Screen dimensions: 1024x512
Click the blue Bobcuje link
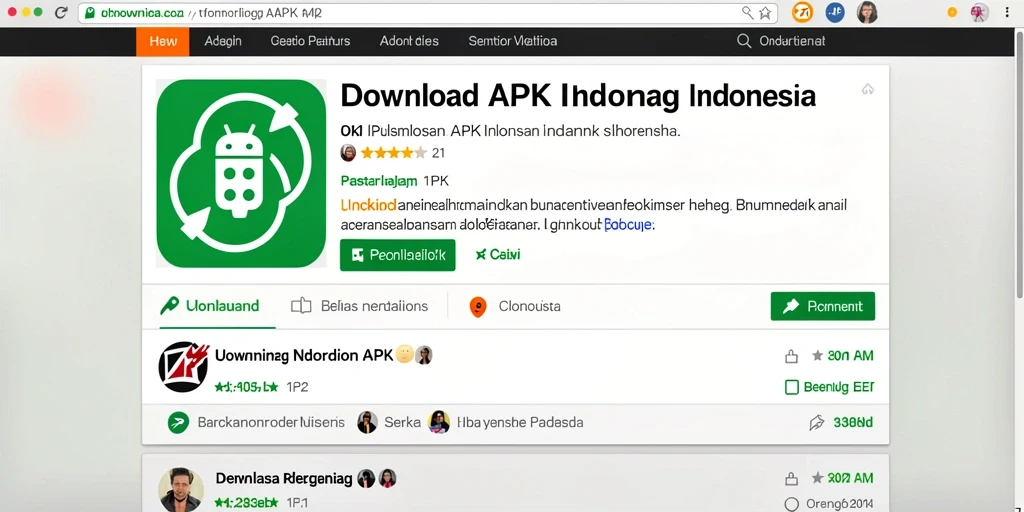coord(629,225)
